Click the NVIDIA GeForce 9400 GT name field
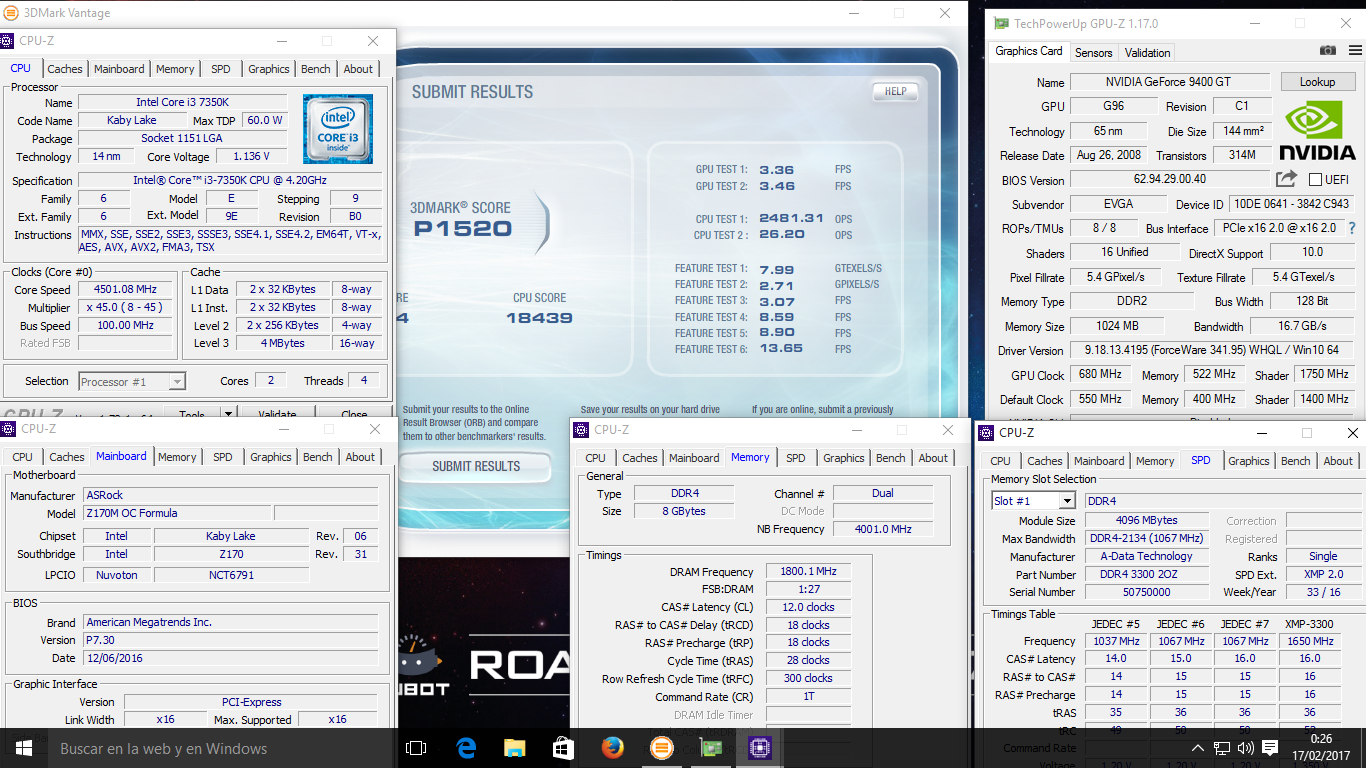Screen dimensions: 1366x768 [1171, 82]
